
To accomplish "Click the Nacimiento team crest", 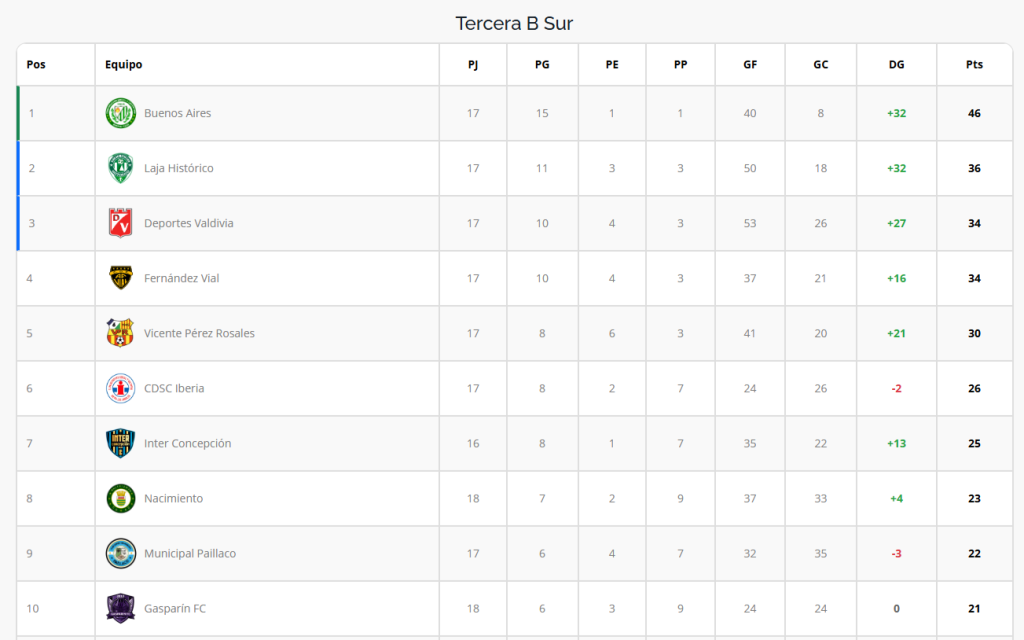I will (x=121, y=498).
